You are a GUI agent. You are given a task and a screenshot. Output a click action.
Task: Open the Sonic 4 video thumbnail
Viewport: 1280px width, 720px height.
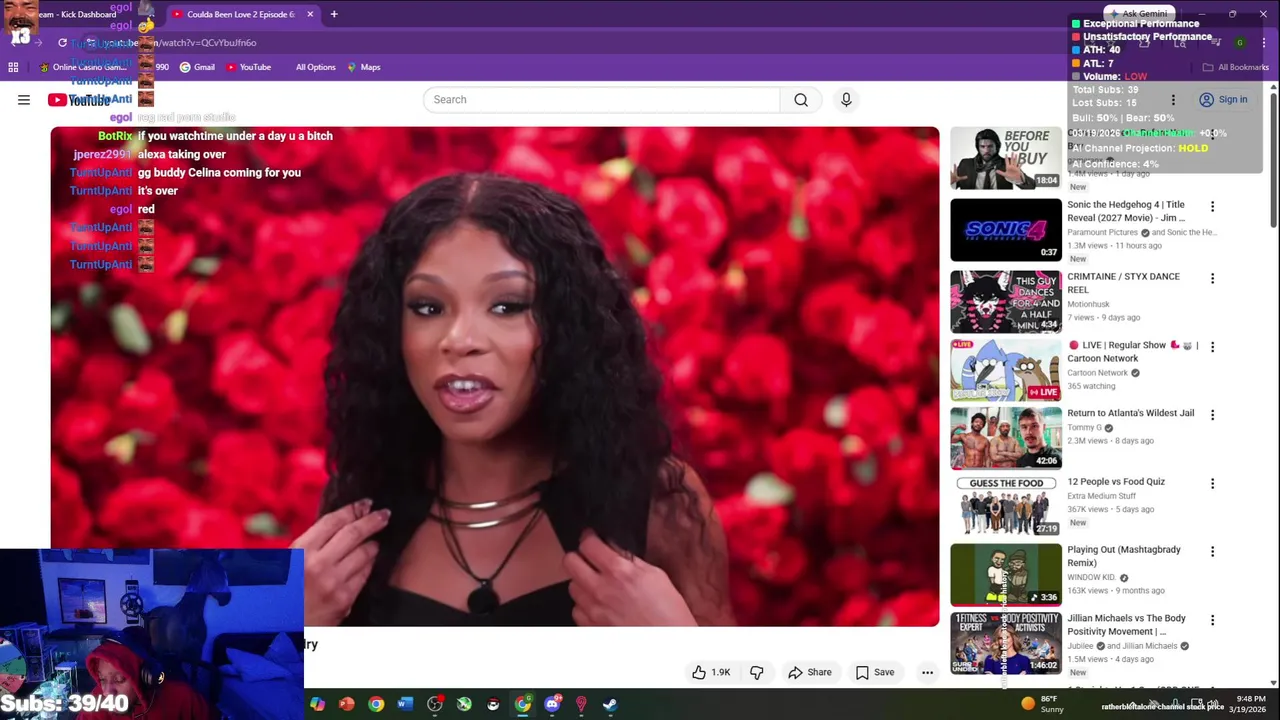(1006, 230)
